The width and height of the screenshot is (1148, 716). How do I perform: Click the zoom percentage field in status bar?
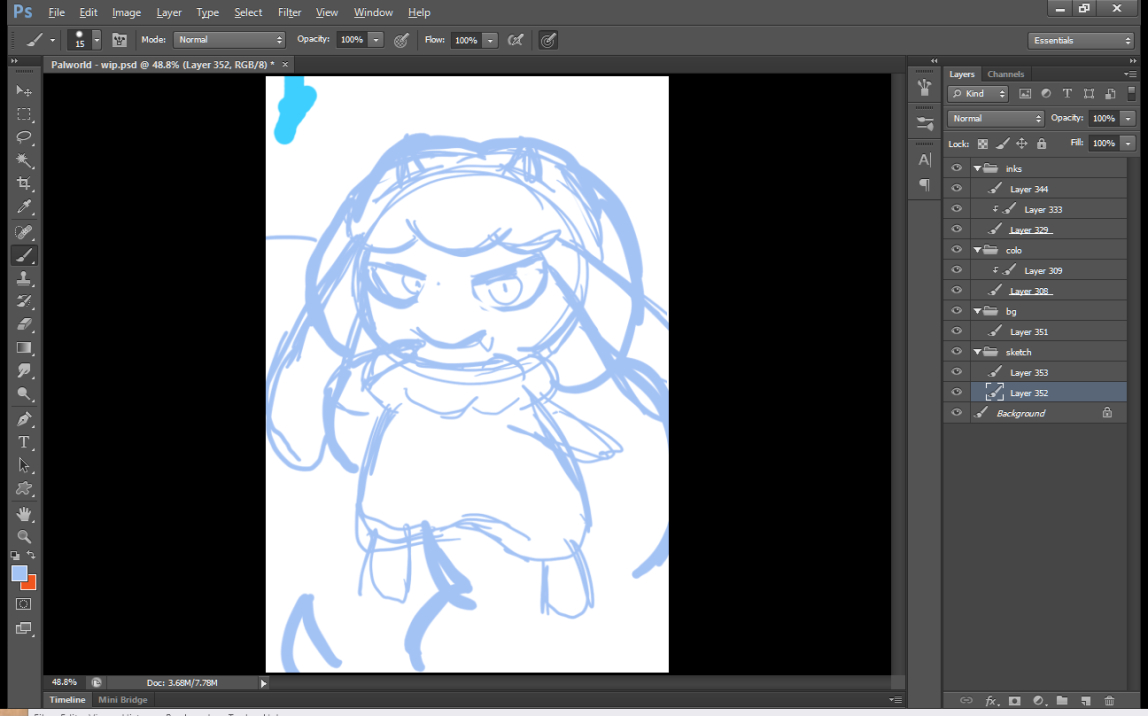[x=64, y=683]
